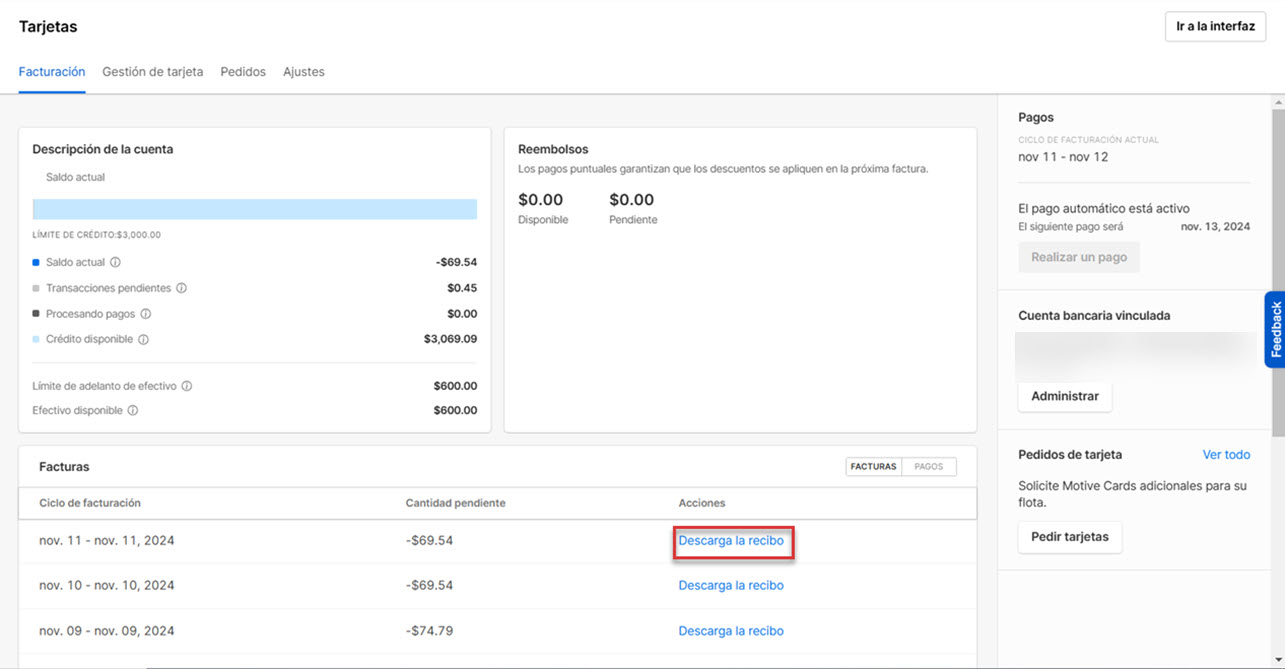Screen dimensions: 1285x669
Task: Click the Pedir tarjetas button
Action: tap(1069, 537)
